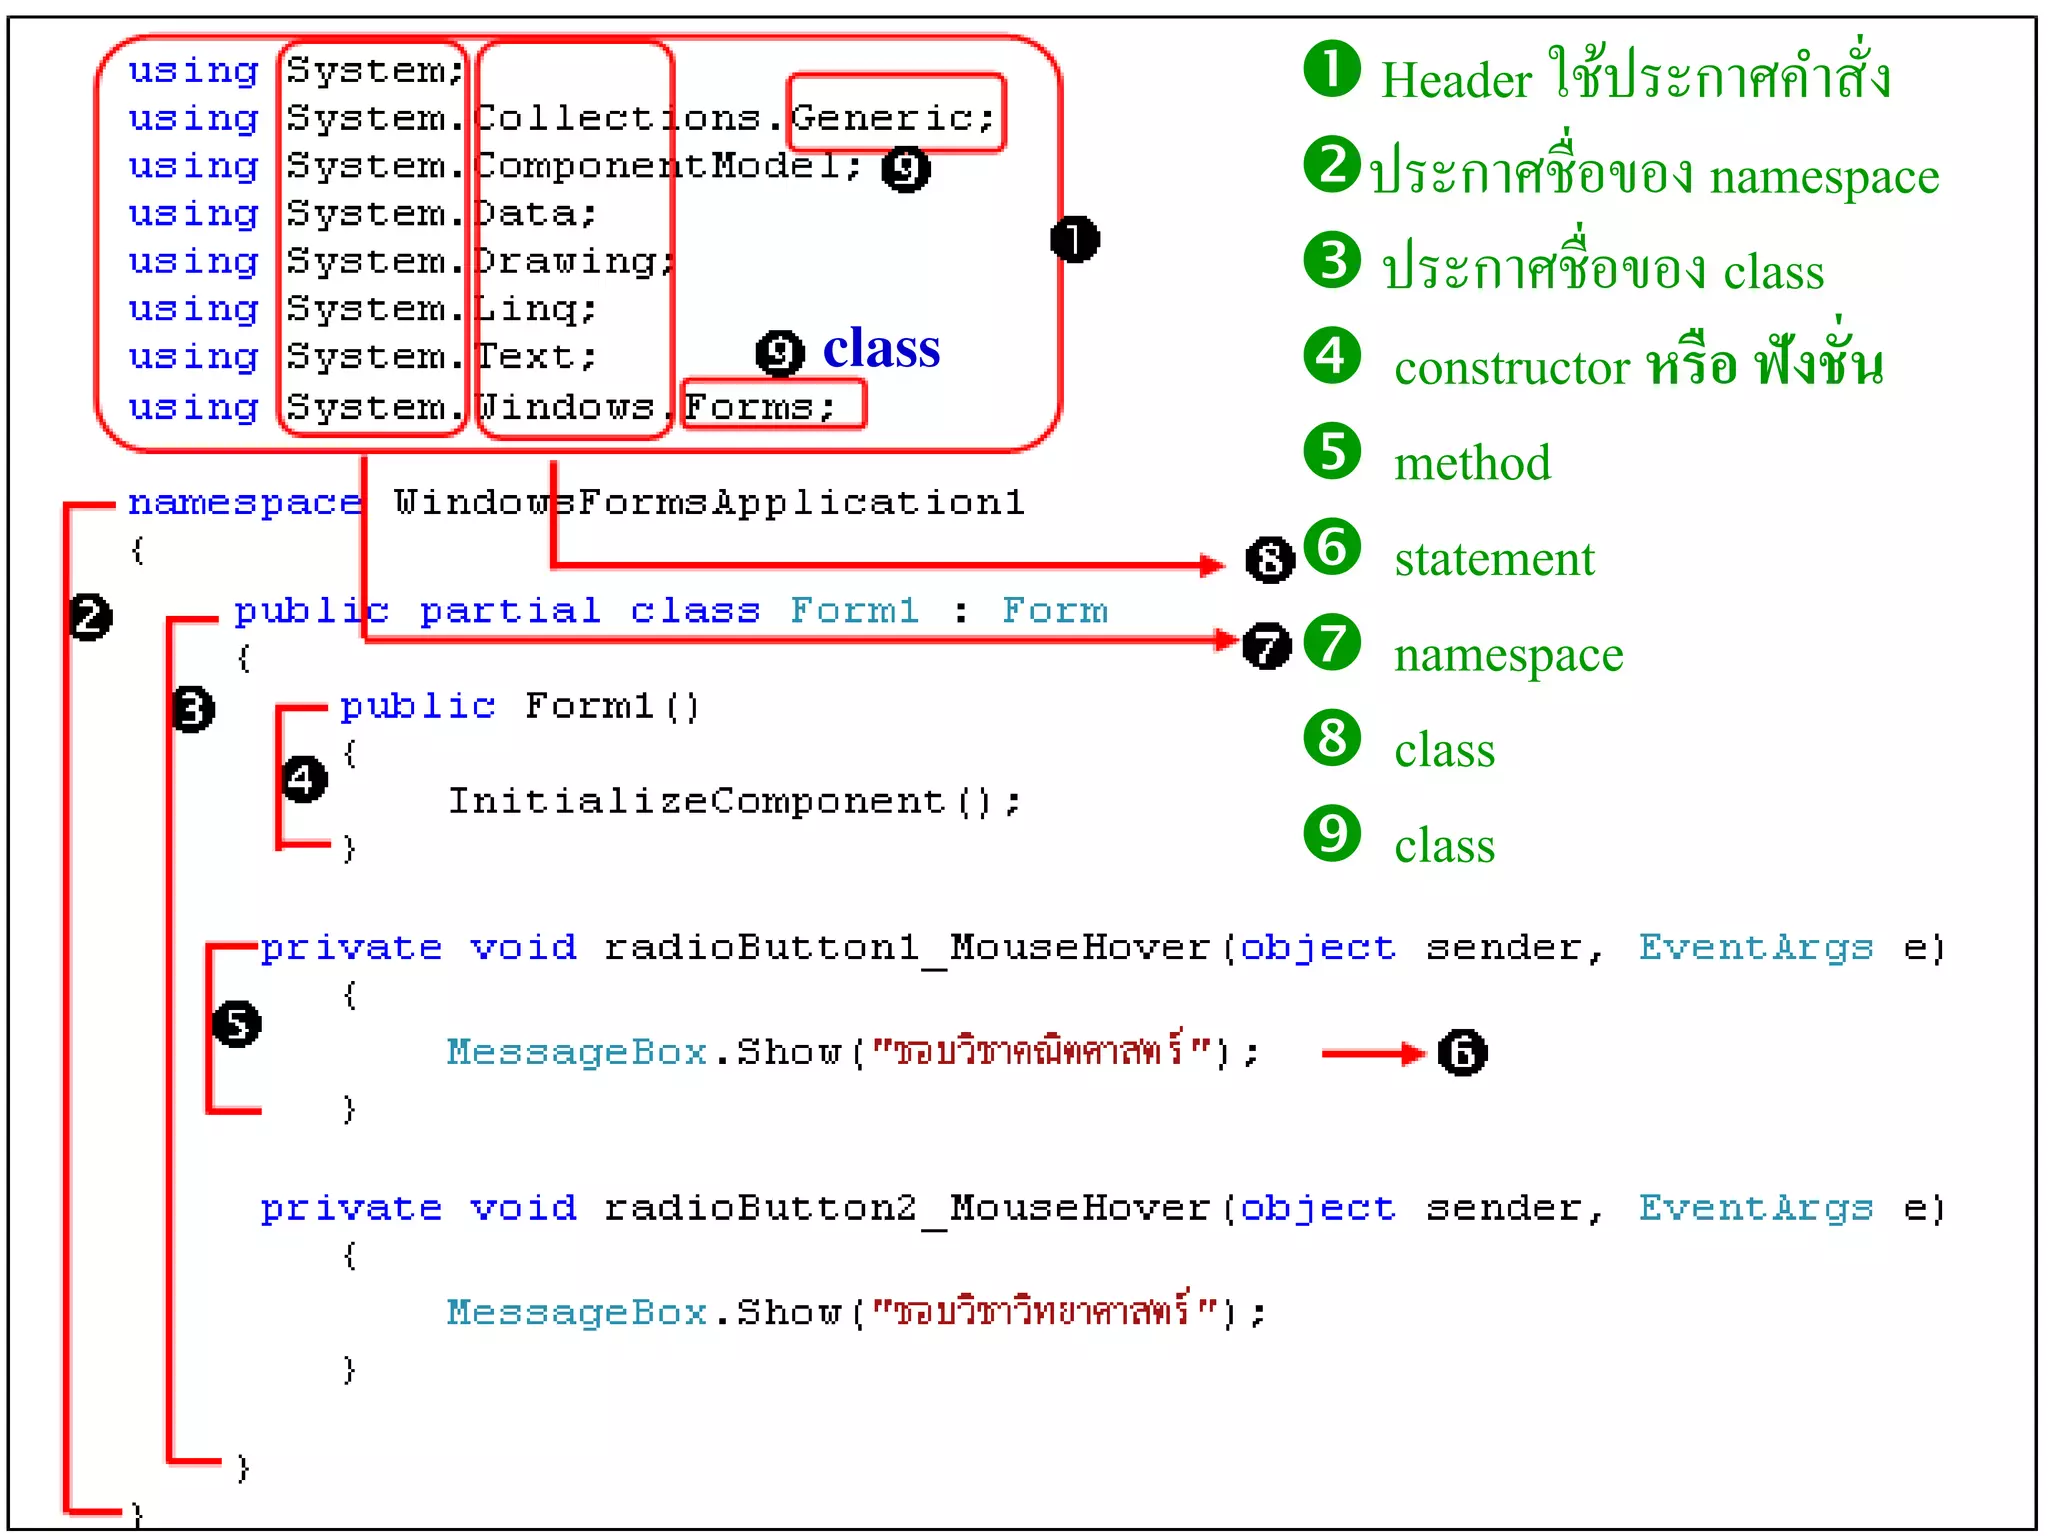Click the bold blue class label
Viewport: 2048px width, 1536px height.
coord(881,349)
